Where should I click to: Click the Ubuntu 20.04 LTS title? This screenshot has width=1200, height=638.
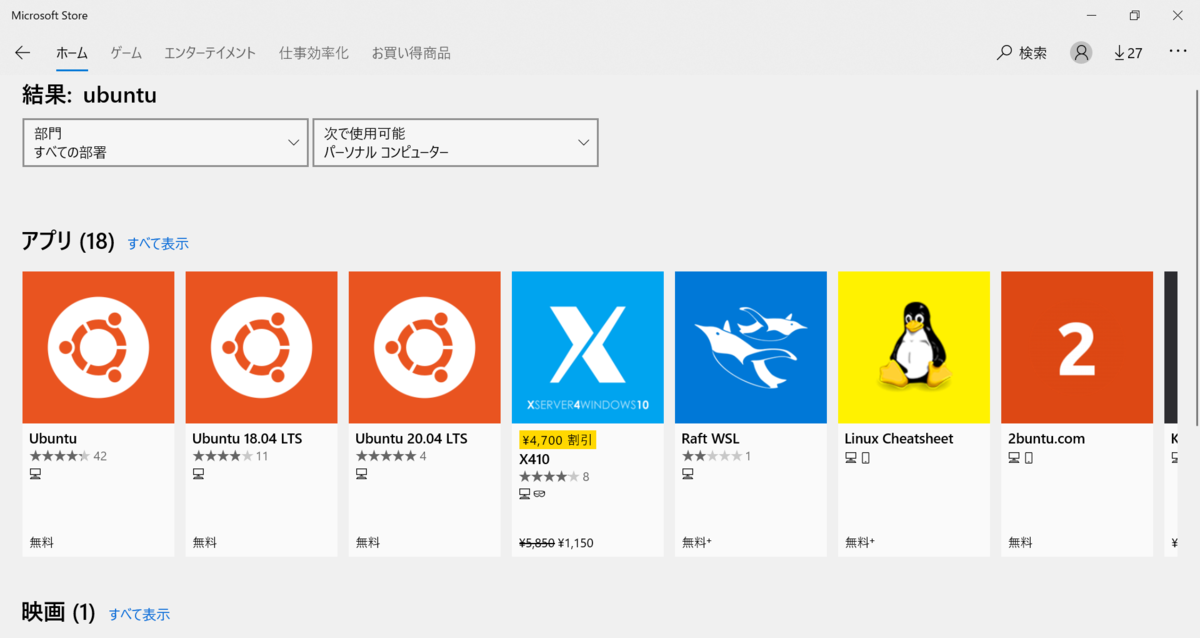411,438
